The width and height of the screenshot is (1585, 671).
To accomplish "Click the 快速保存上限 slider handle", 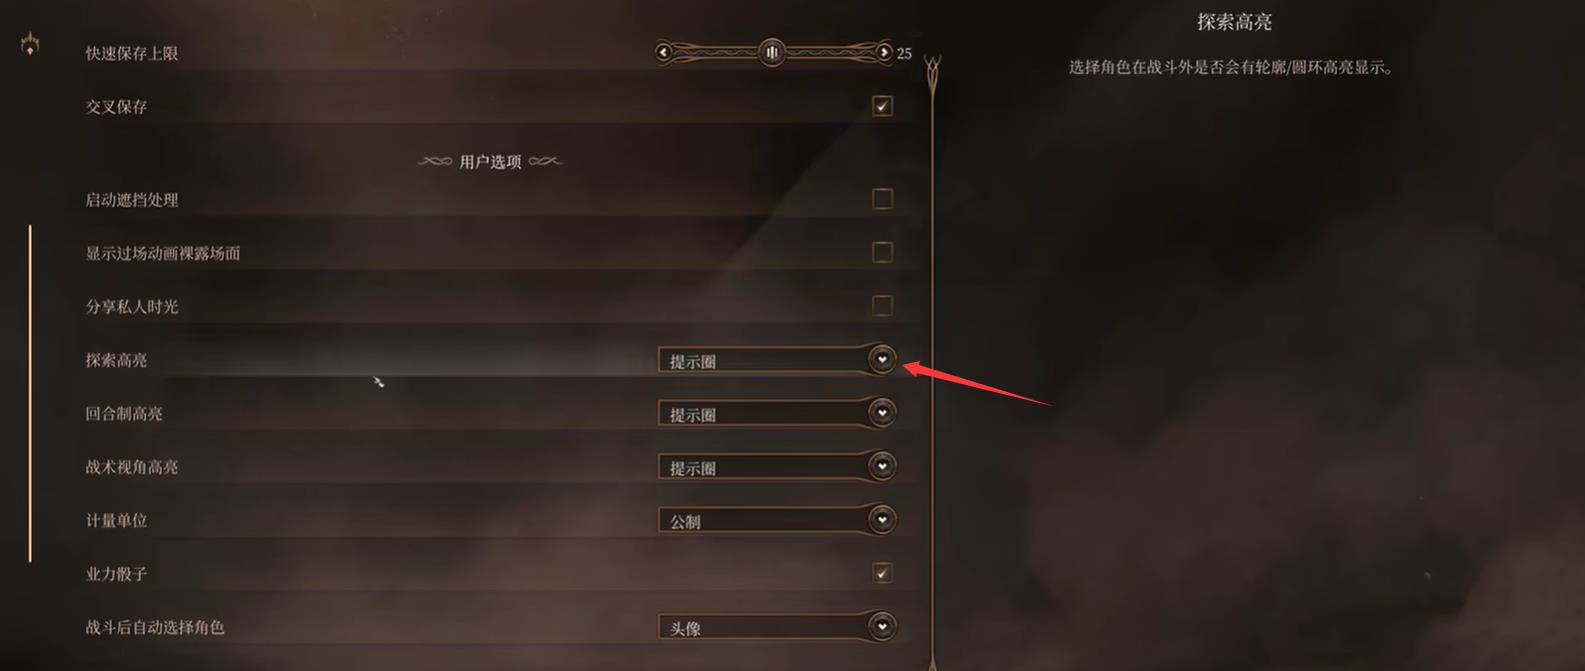I will click(772, 52).
